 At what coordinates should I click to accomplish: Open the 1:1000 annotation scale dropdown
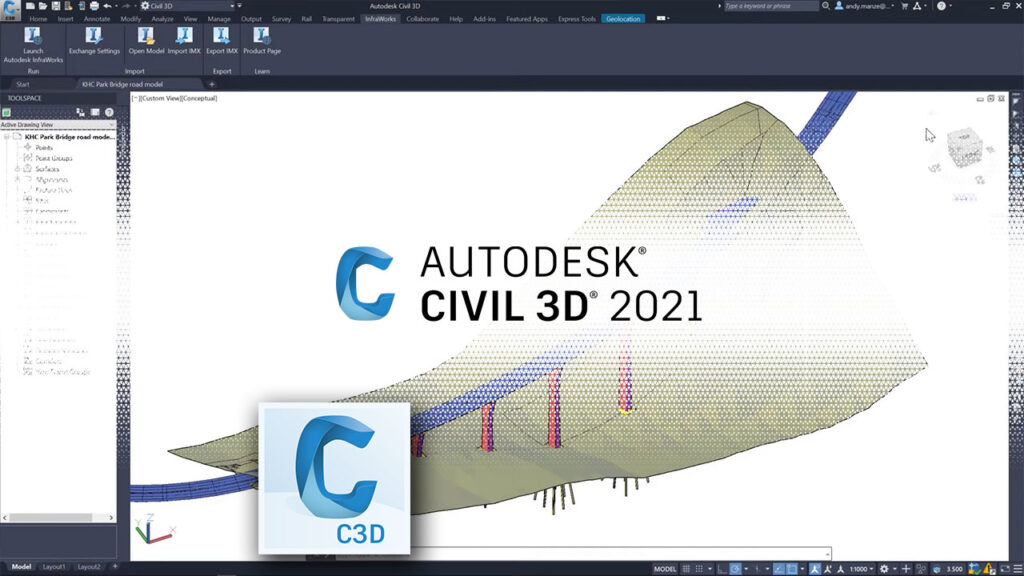[861, 569]
